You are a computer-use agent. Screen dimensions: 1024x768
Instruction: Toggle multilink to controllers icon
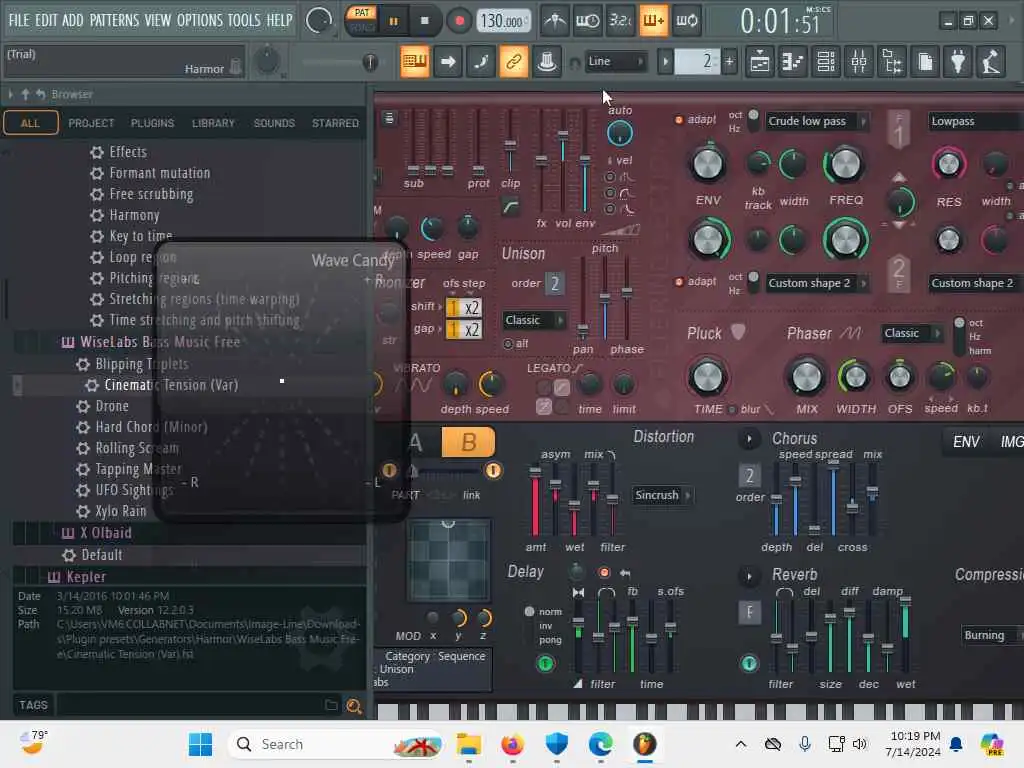point(514,62)
